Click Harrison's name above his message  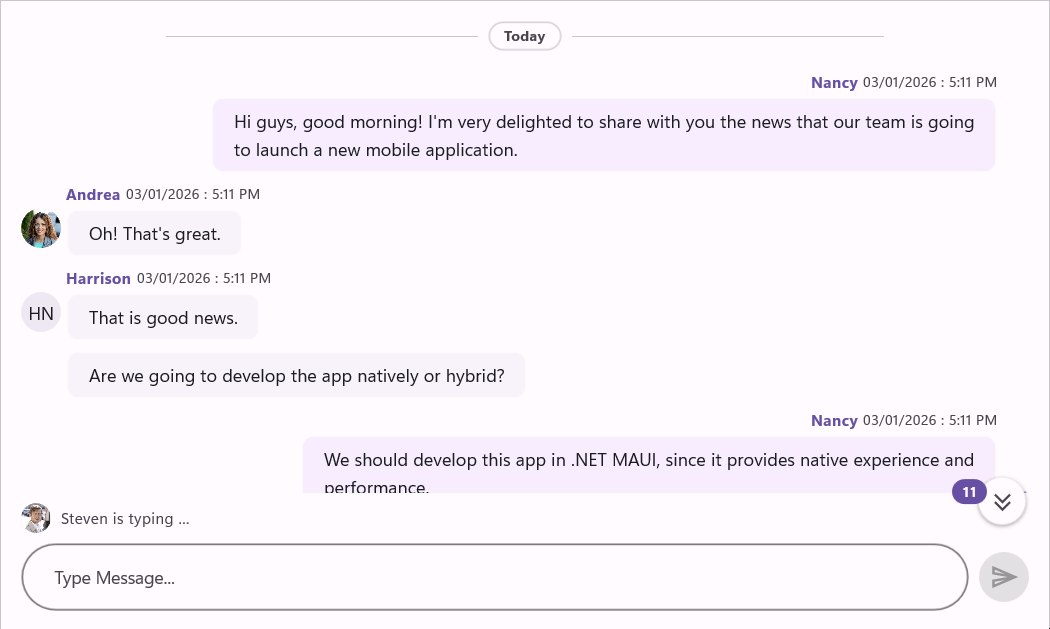tap(98, 278)
